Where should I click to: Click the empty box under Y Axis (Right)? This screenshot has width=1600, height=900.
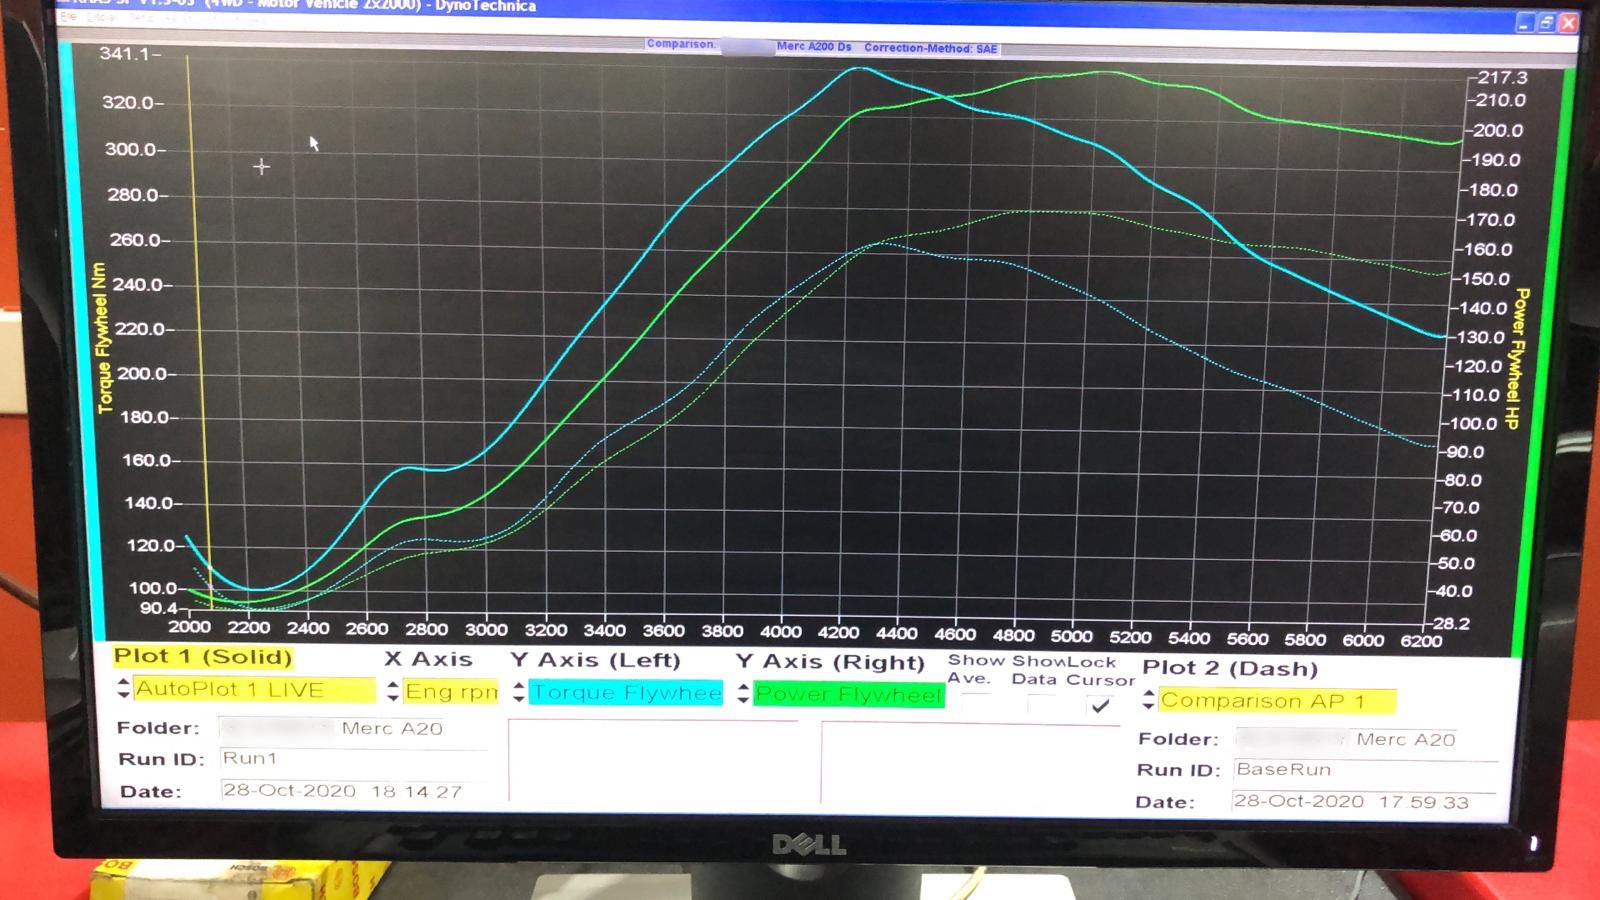[x=970, y=763]
